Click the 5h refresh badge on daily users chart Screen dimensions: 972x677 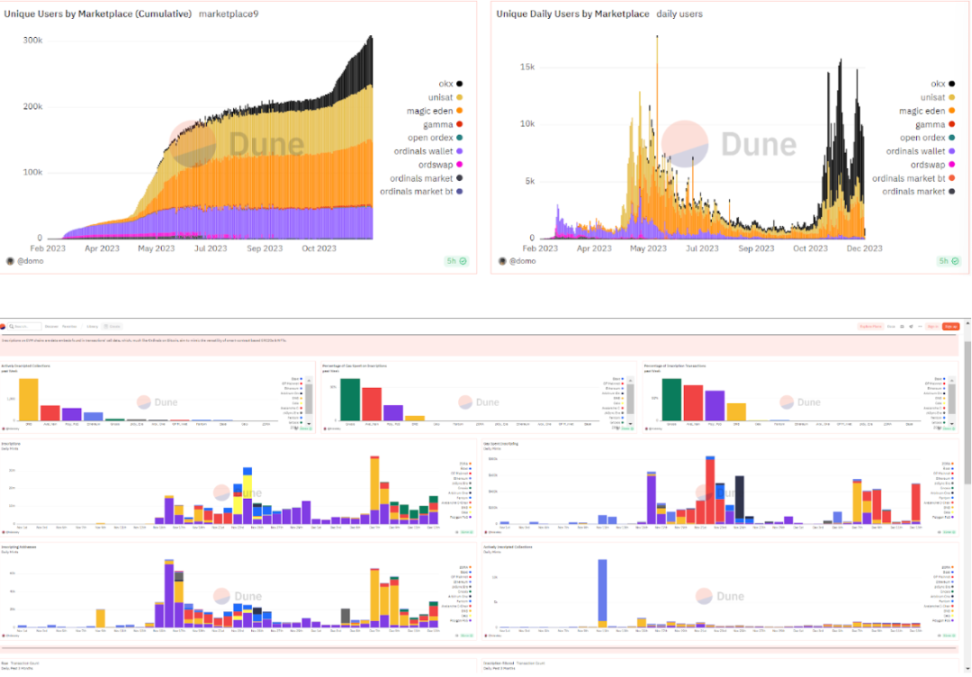[949, 261]
